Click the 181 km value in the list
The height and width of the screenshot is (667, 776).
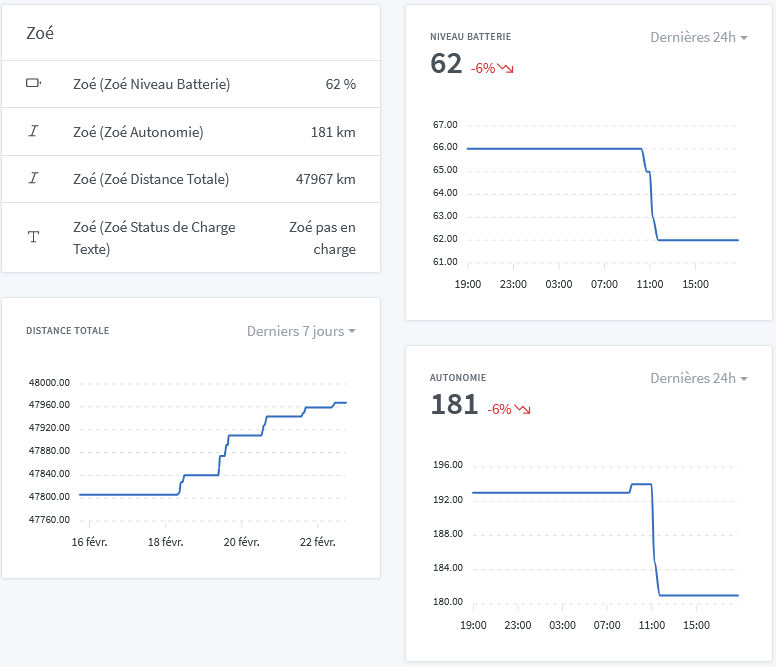pyautogui.click(x=333, y=132)
